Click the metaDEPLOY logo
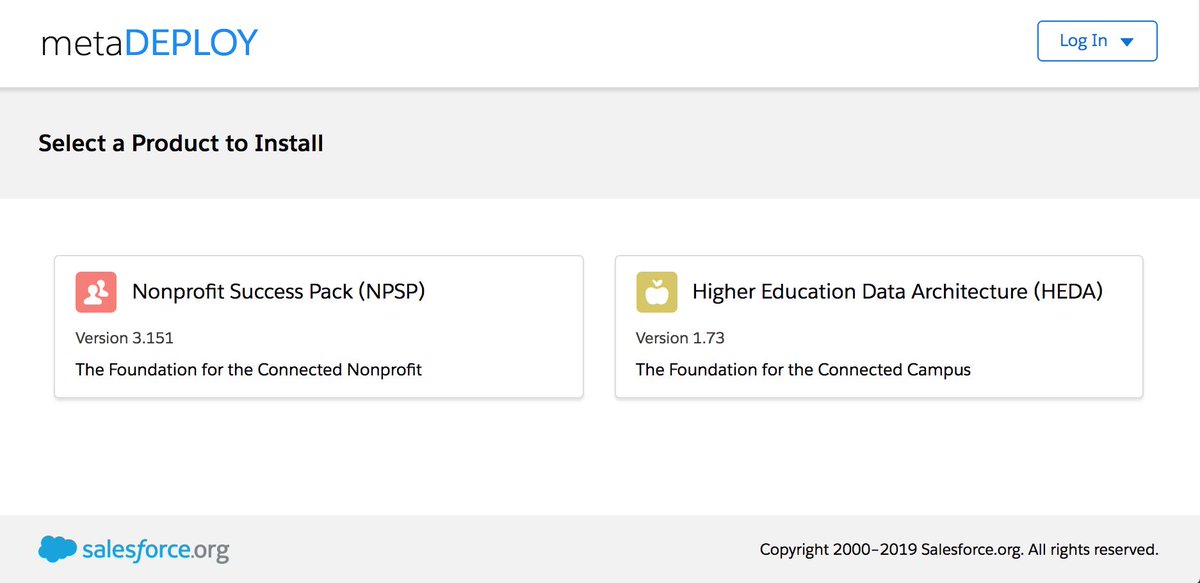 149,43
